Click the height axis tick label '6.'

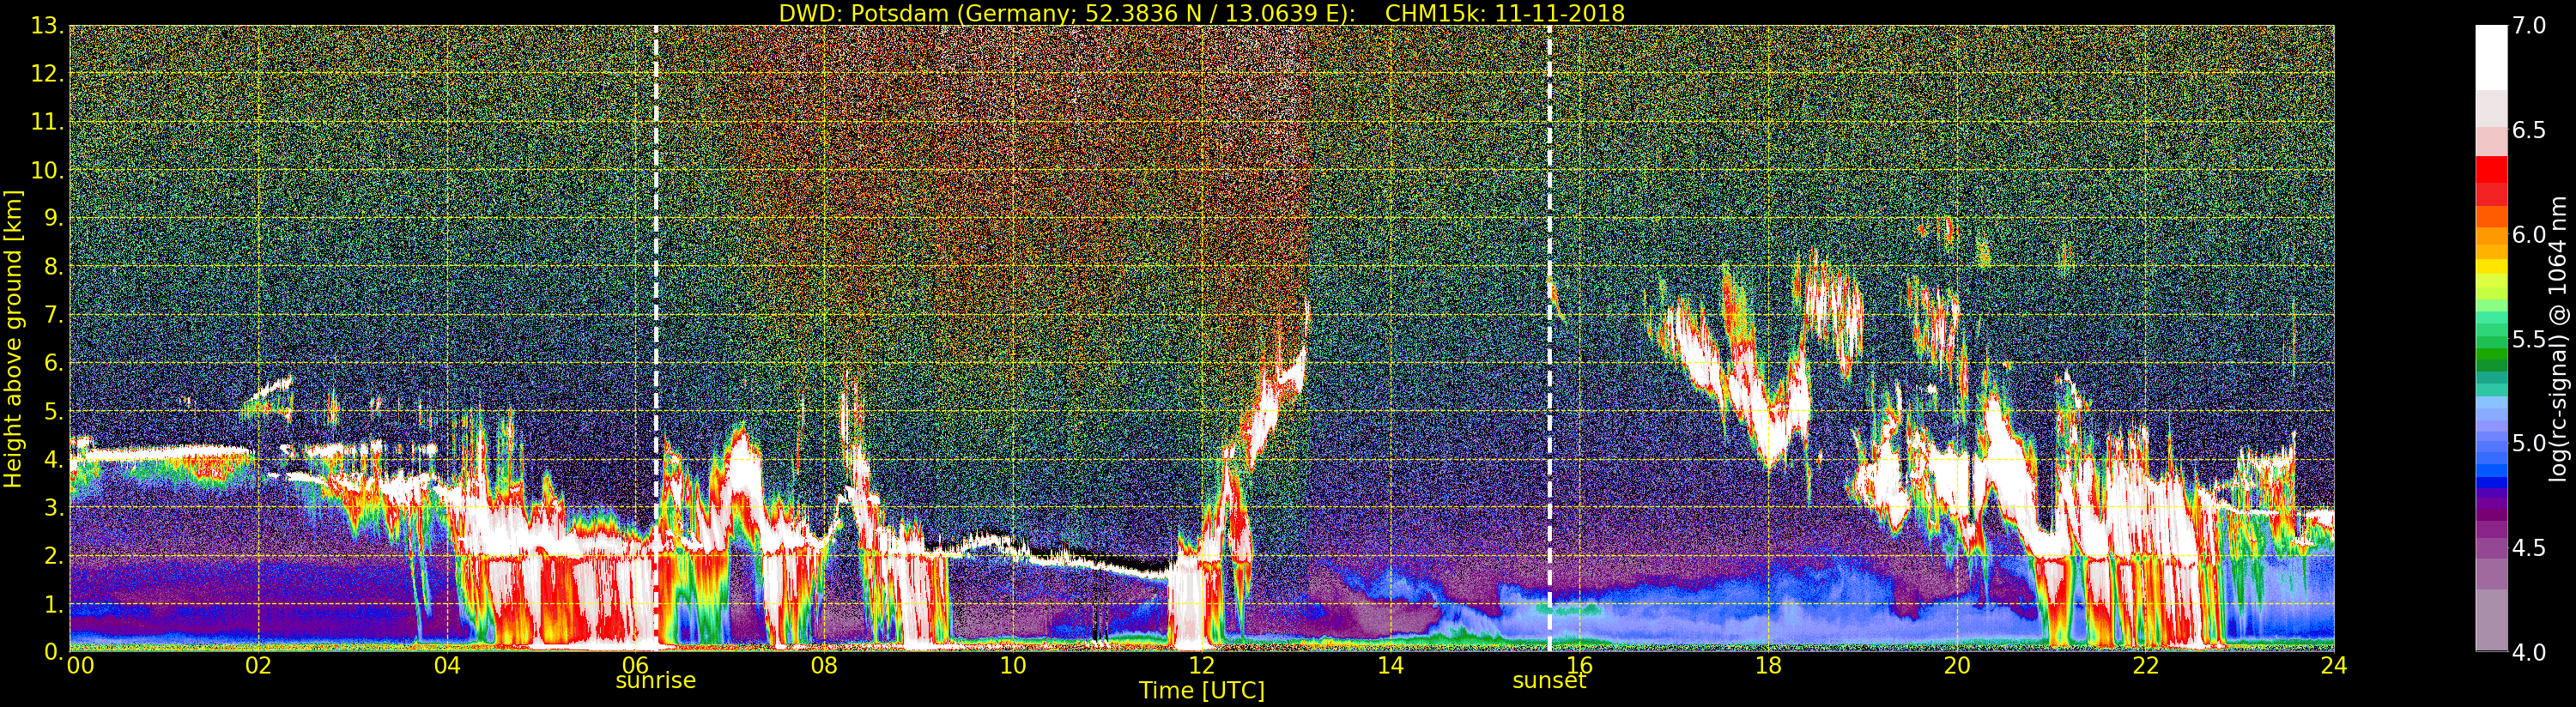pyautogui.click(x=55, y=363)
